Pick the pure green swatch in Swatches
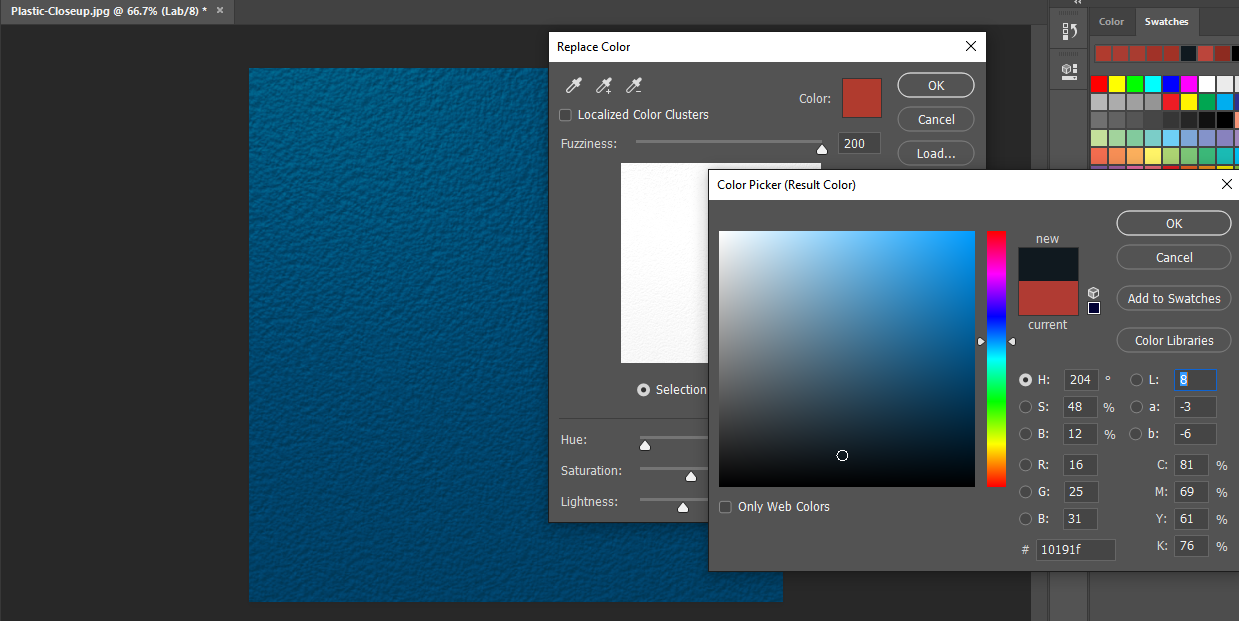 (1135, 83)
